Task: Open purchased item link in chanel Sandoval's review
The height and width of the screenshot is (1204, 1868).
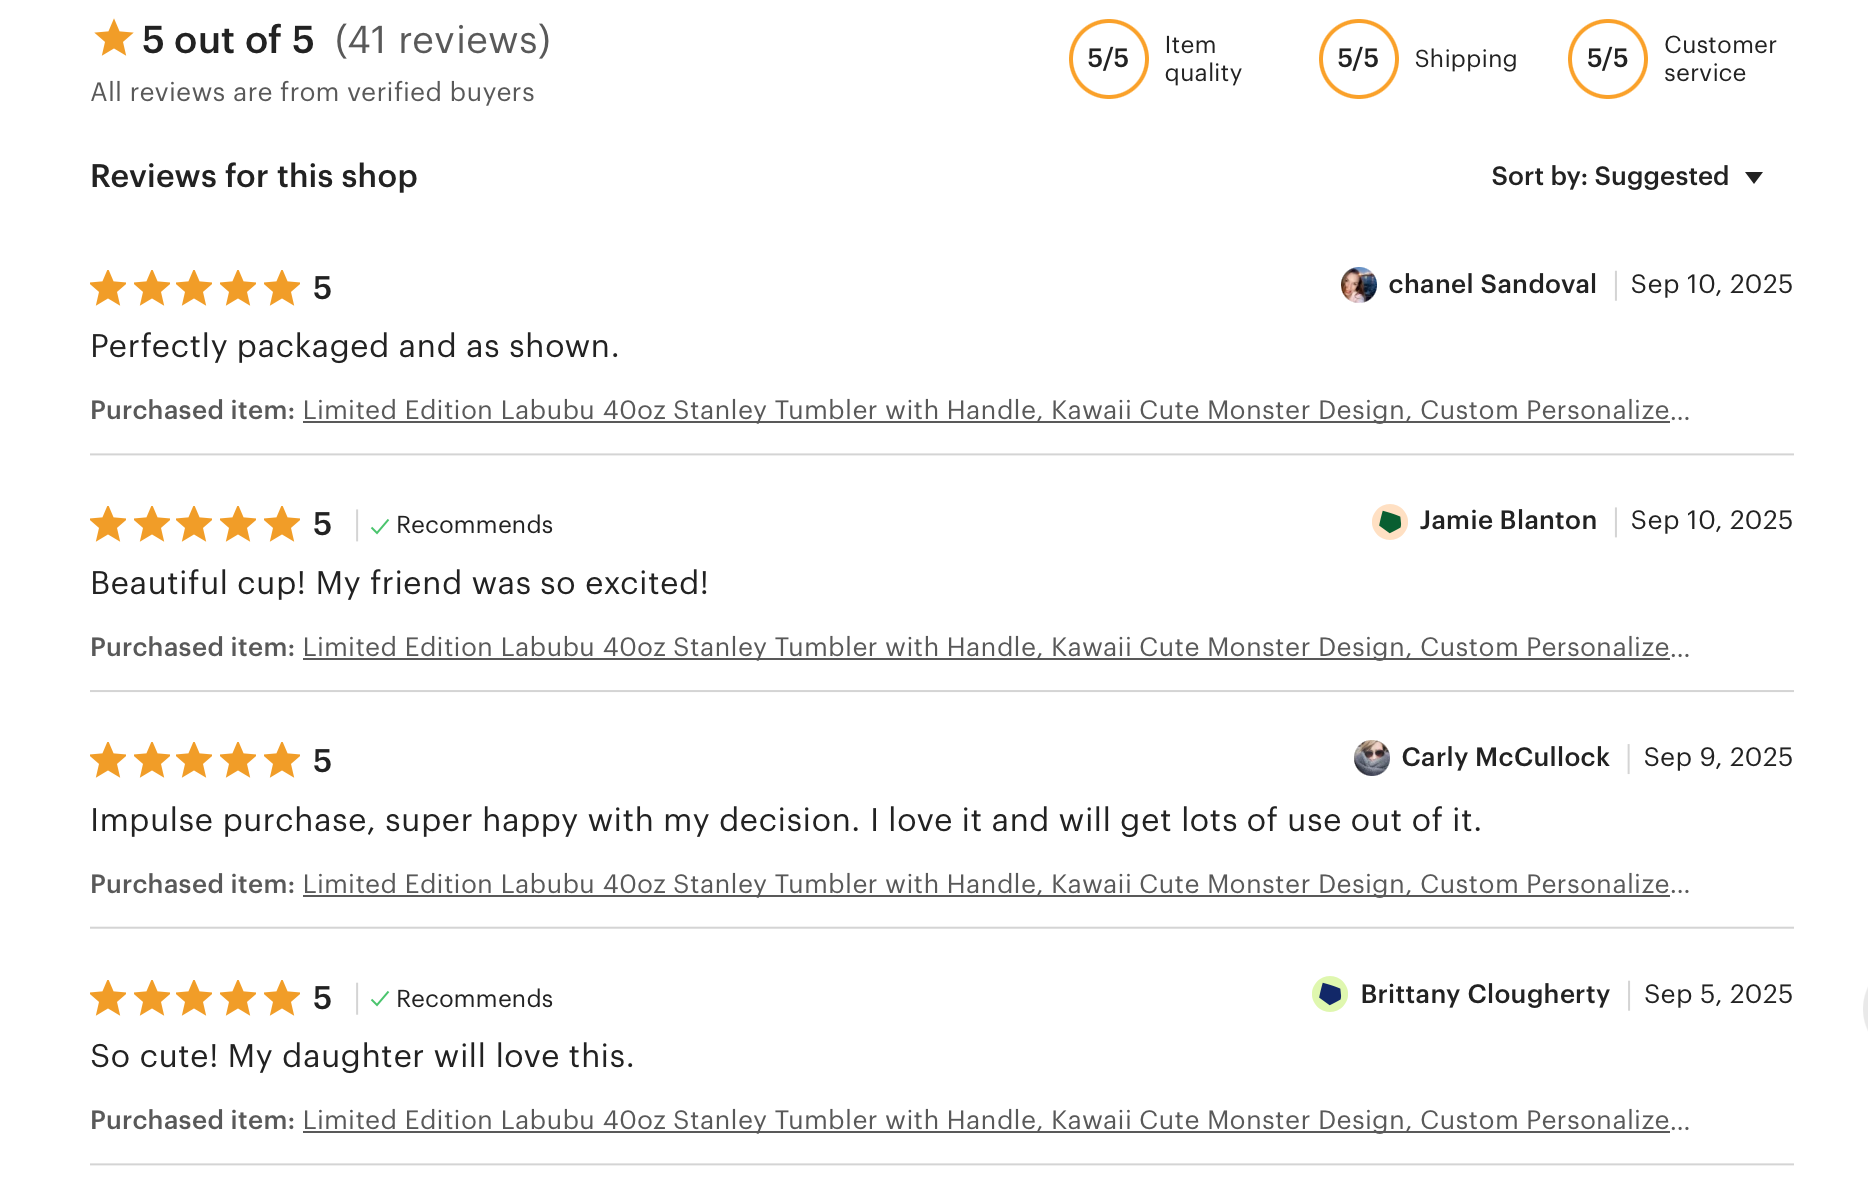Action: point(995,411)
